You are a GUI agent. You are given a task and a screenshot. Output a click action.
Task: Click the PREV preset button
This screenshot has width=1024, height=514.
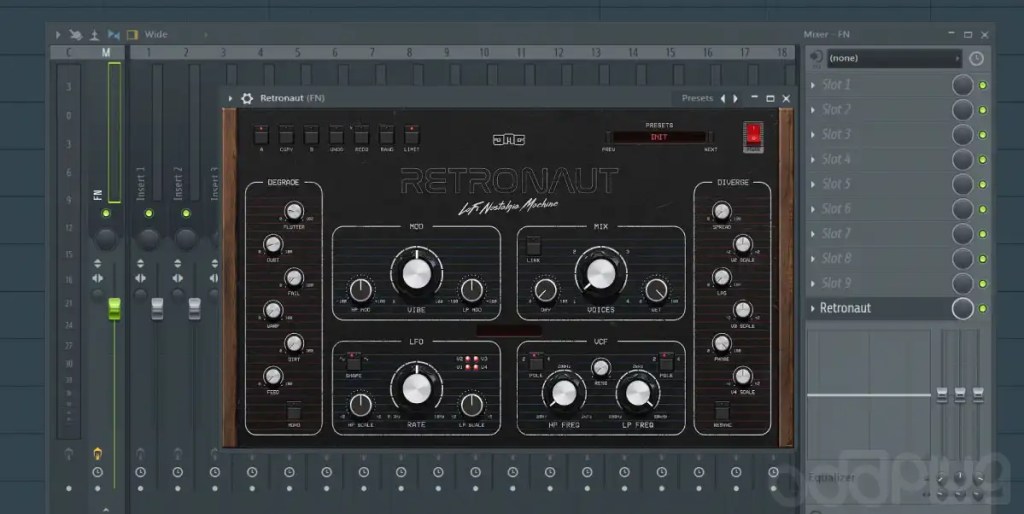coord(608,137)
